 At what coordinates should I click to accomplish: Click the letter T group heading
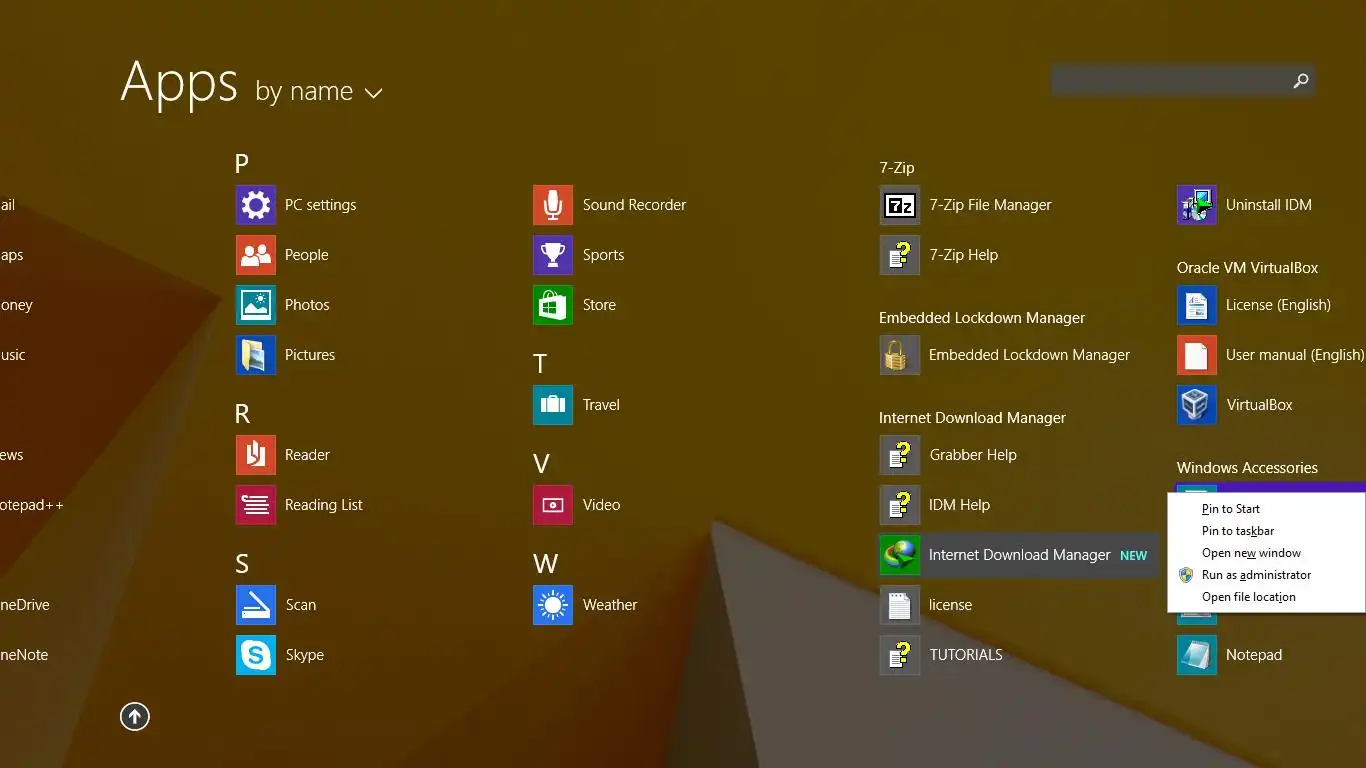540,363
